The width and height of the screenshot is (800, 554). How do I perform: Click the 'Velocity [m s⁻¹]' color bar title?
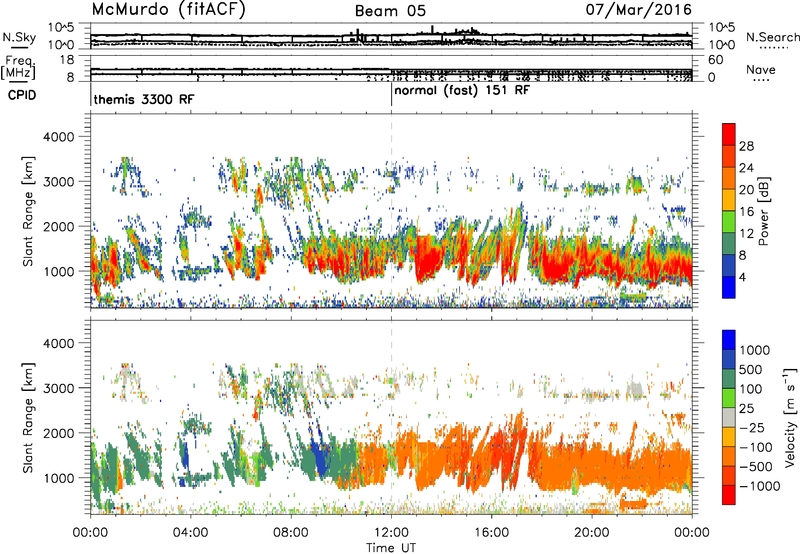[x=790, y=416]
